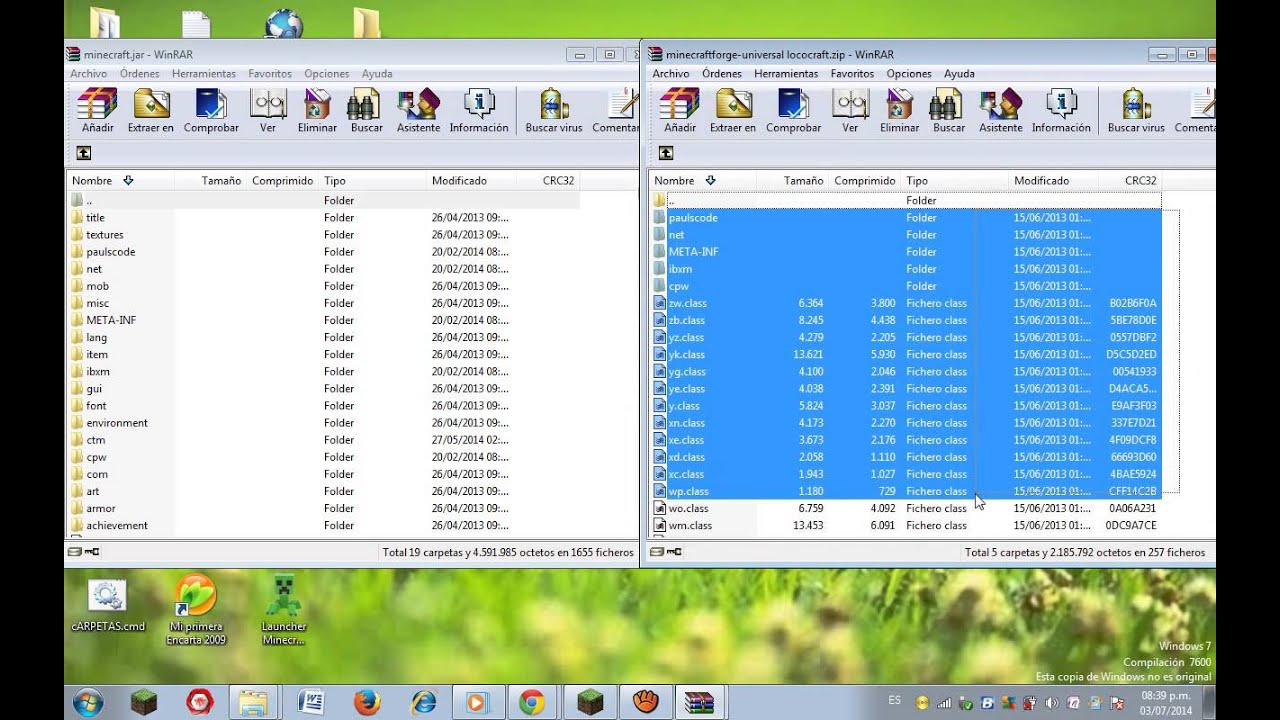Open Ayuda menu in minecraftforge zip window

[x=959, y=74]
